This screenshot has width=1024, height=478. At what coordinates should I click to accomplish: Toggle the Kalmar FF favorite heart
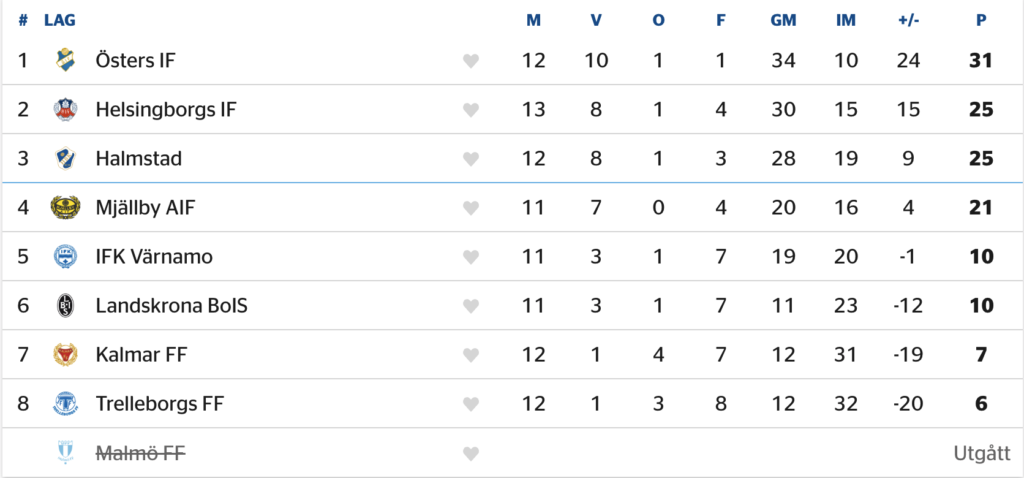[x=471, y=355]
